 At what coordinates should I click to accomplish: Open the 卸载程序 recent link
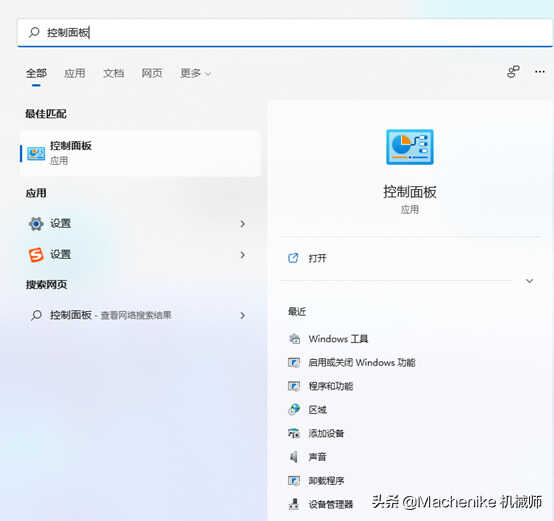point(326,480)
